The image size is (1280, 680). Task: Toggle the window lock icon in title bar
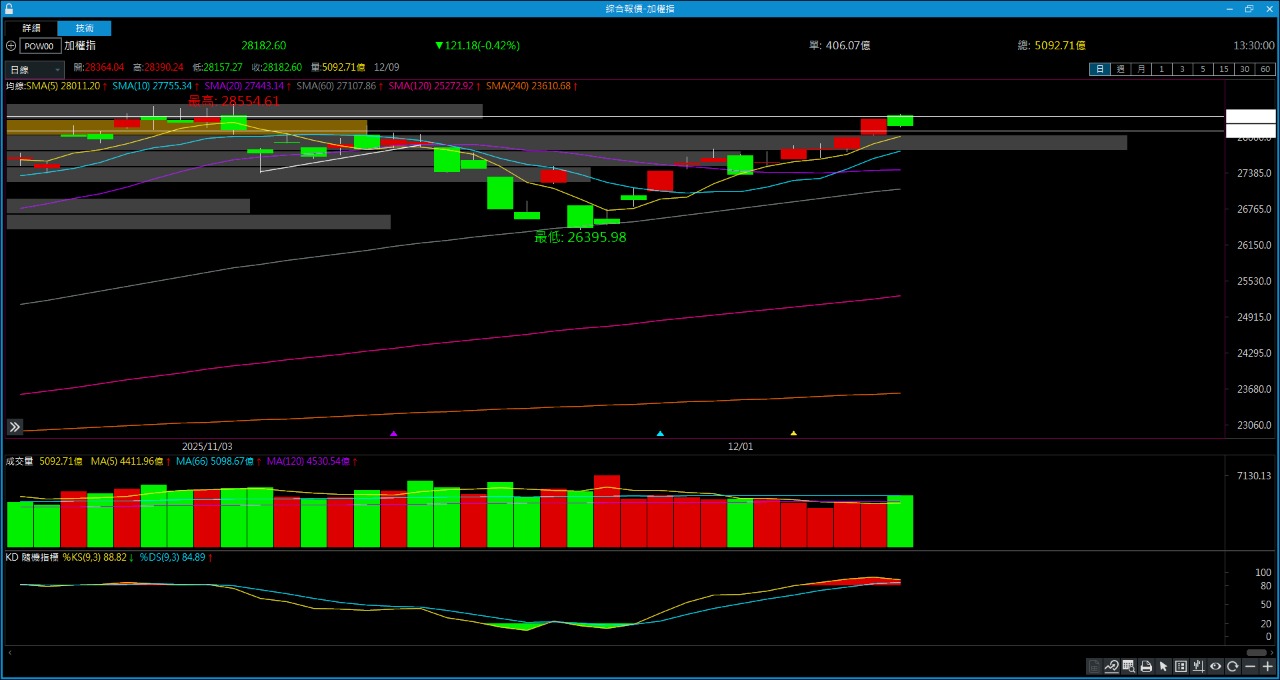tap(9, 8)
